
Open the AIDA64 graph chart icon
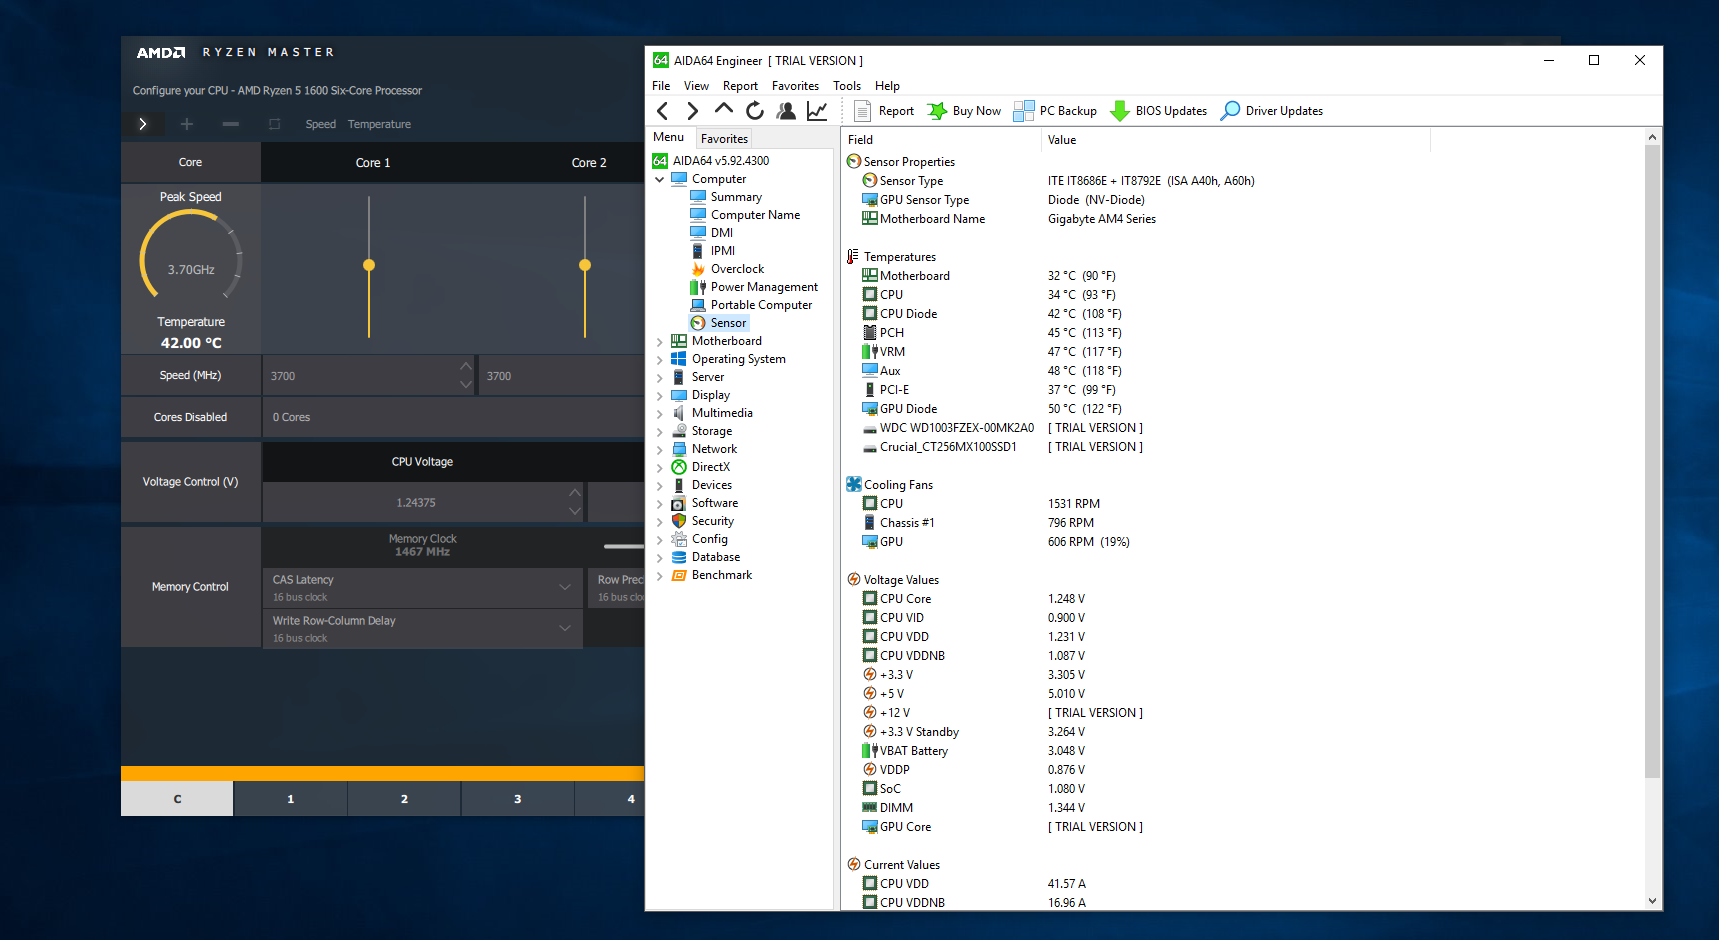coord(817,111)
